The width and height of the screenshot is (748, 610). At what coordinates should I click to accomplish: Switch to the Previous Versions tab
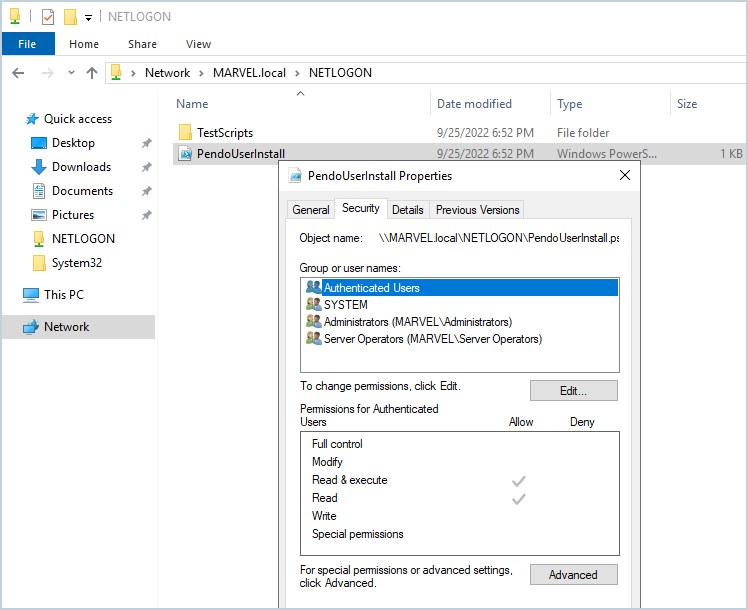point(477,210)
